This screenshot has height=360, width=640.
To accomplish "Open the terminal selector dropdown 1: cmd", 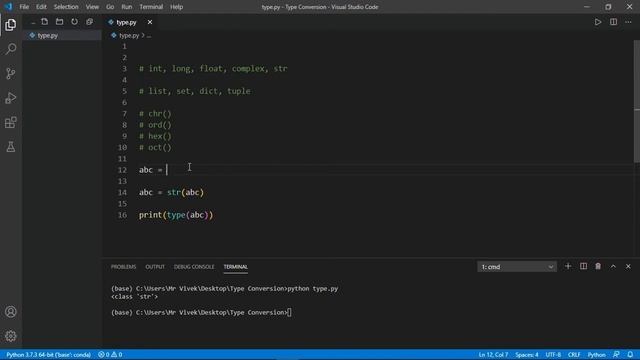I will point(517,267).
